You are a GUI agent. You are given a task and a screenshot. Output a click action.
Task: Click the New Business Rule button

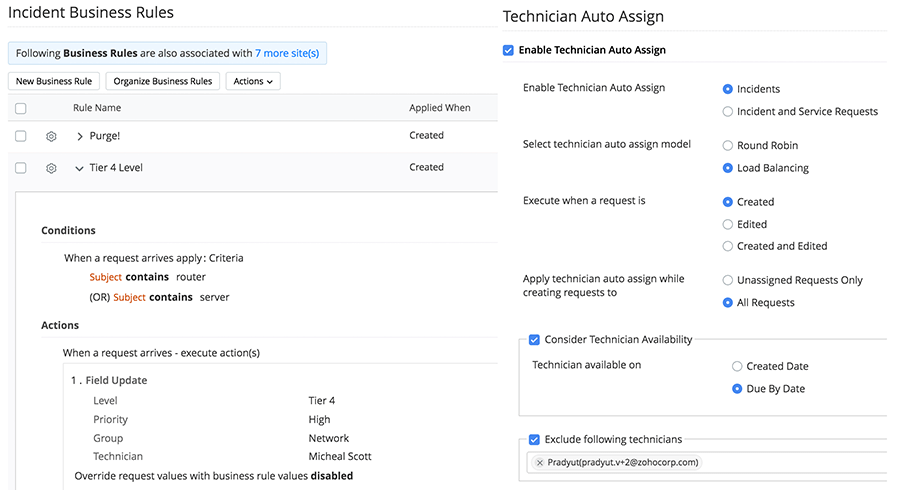click(54, 81)
